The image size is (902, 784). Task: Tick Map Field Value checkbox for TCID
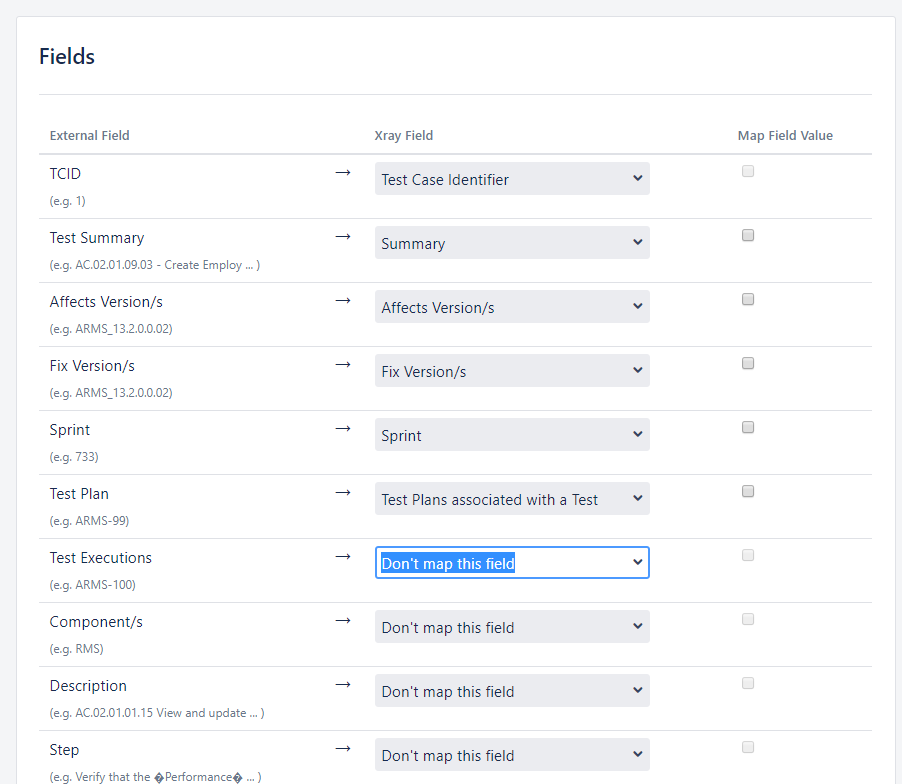click(x=748, y=171)
